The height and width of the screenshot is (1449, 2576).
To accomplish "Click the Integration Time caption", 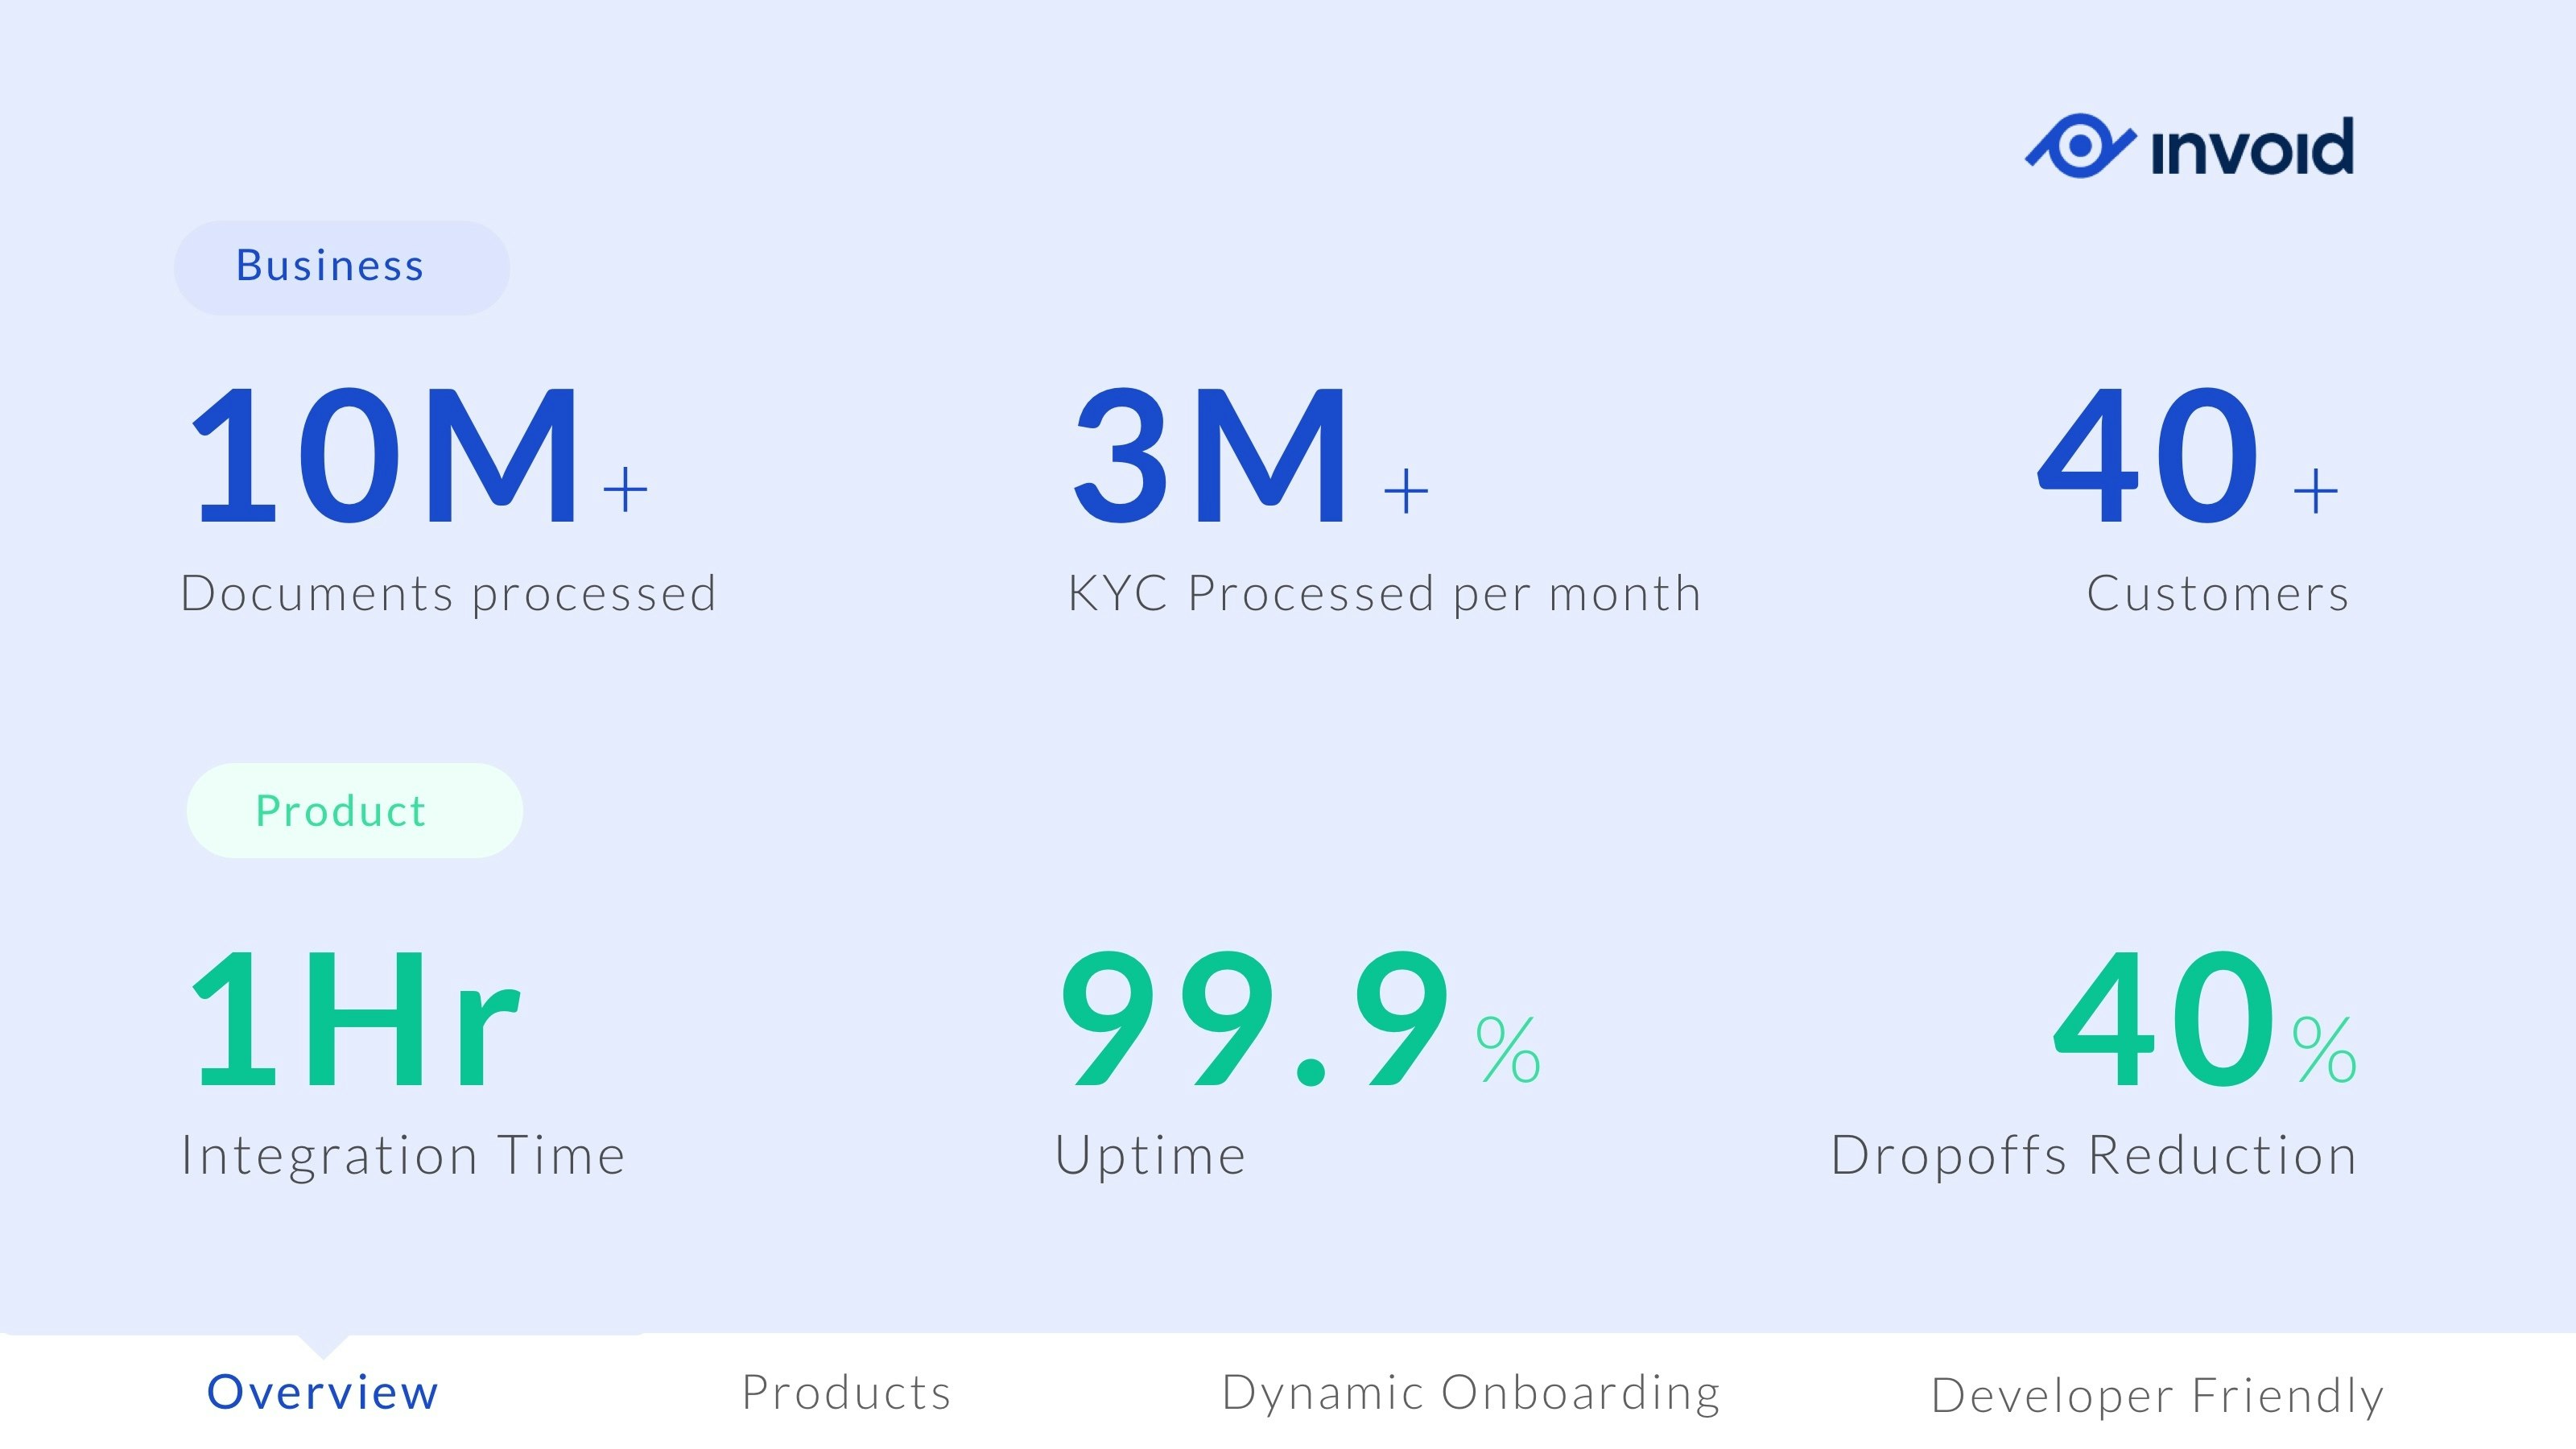I will [x=403, y=1155].
